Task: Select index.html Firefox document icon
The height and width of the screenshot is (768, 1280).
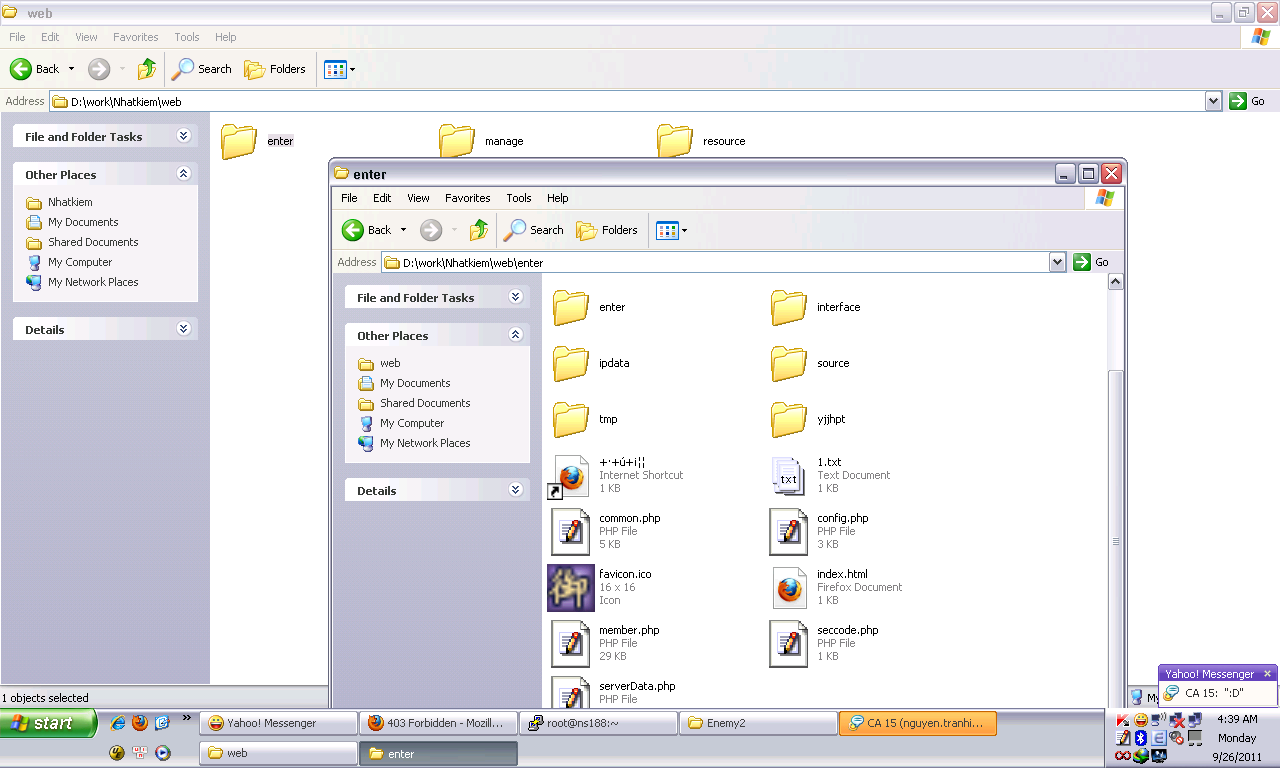Action: click(x=789, y=588)
